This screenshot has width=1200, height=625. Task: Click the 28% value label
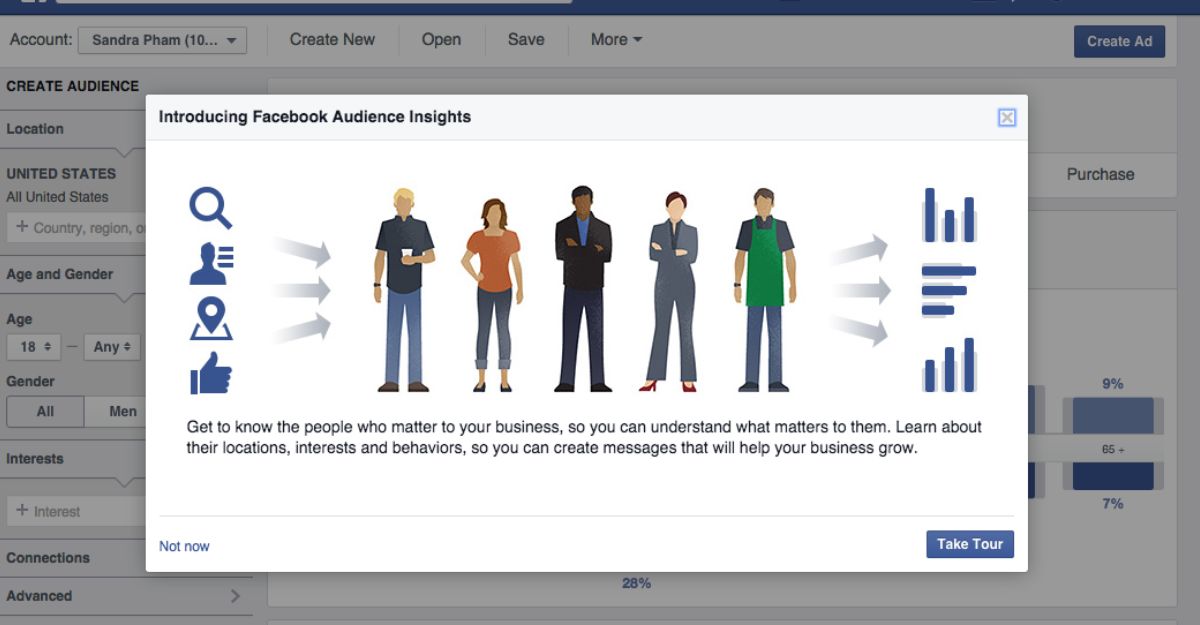[637, 583]
